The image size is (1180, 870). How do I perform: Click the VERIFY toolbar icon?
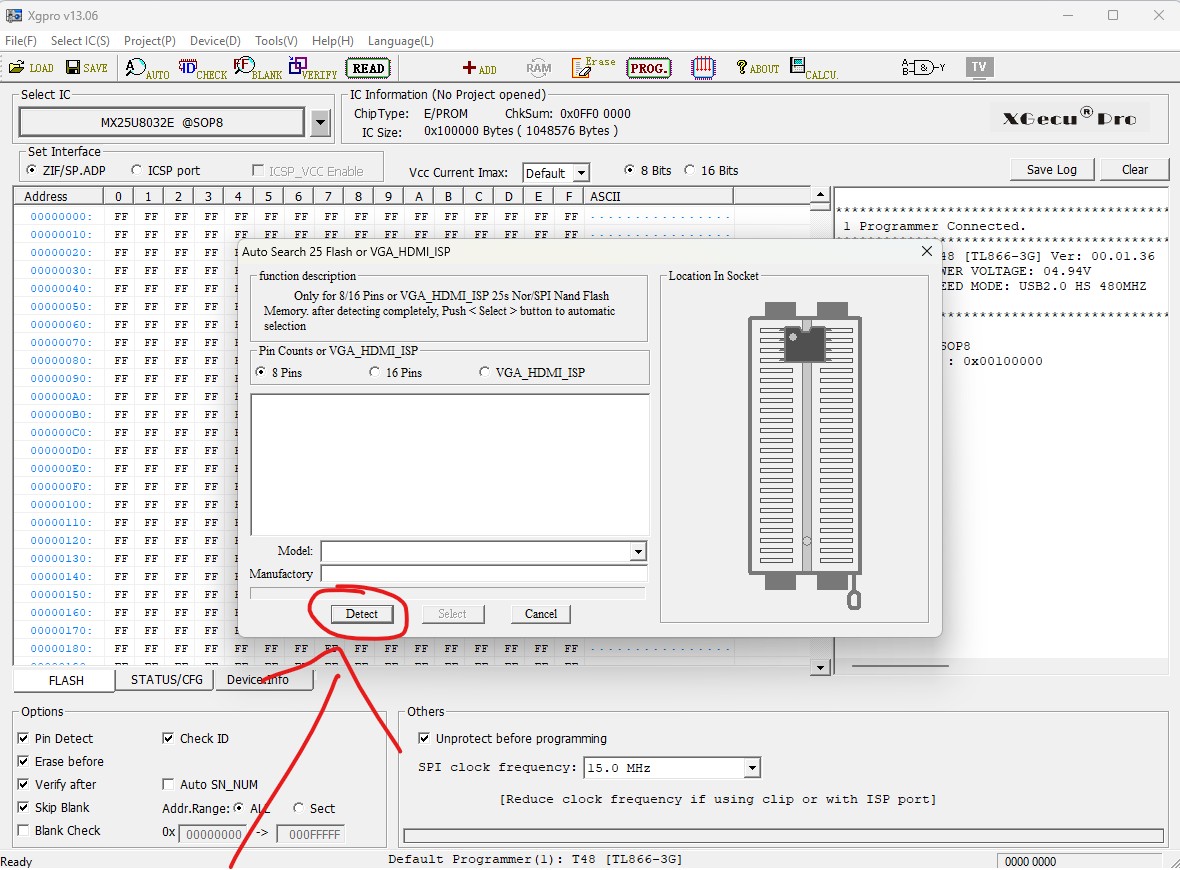[312, 68]
